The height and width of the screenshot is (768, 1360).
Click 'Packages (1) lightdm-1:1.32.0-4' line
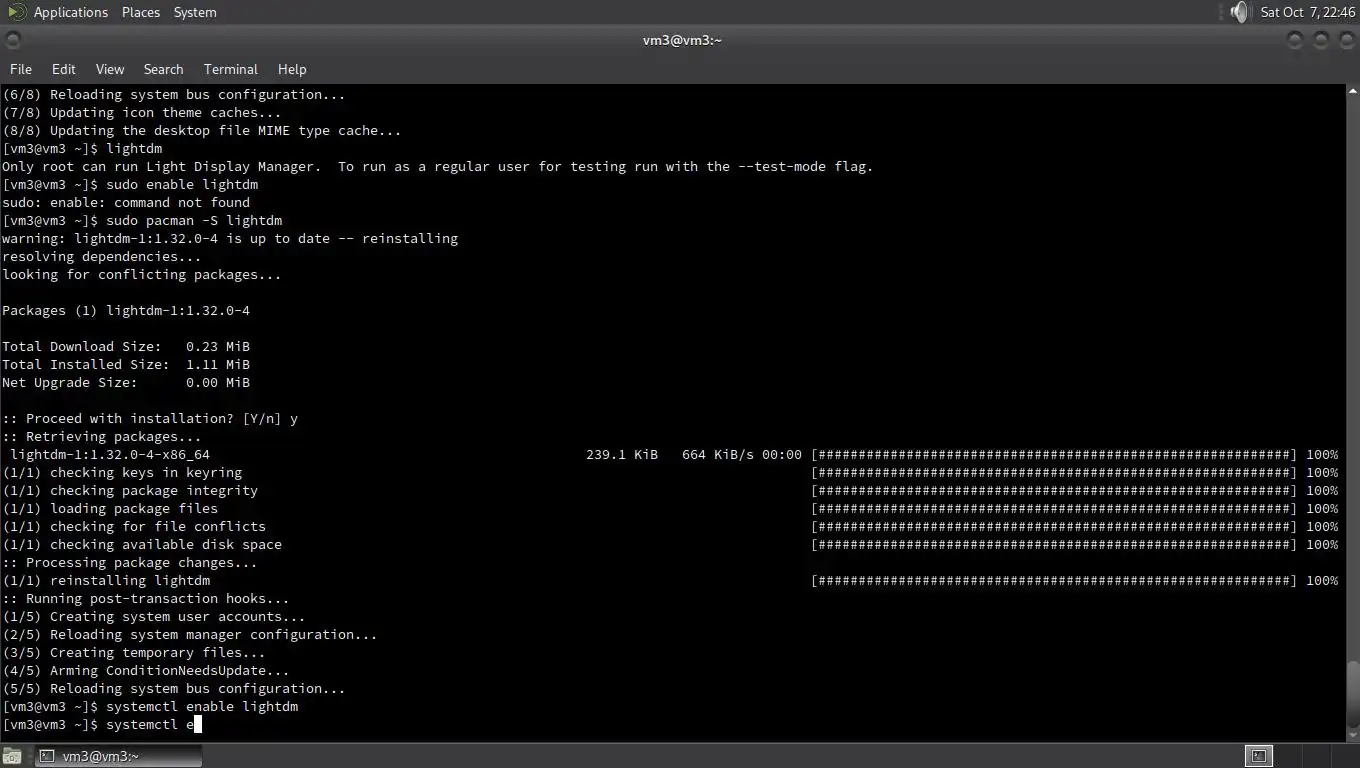[126, 310]
